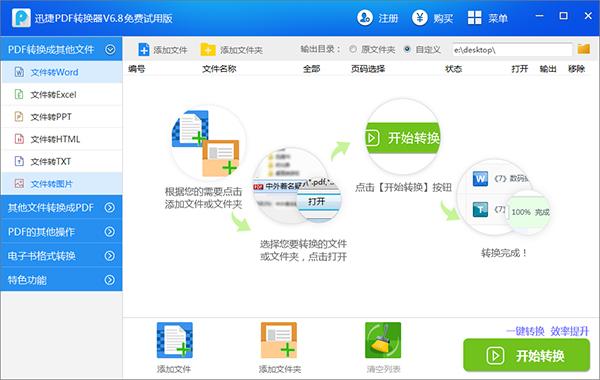Click the output path field e:\desktop\
The image size is (600, 380).
point(512,50)
